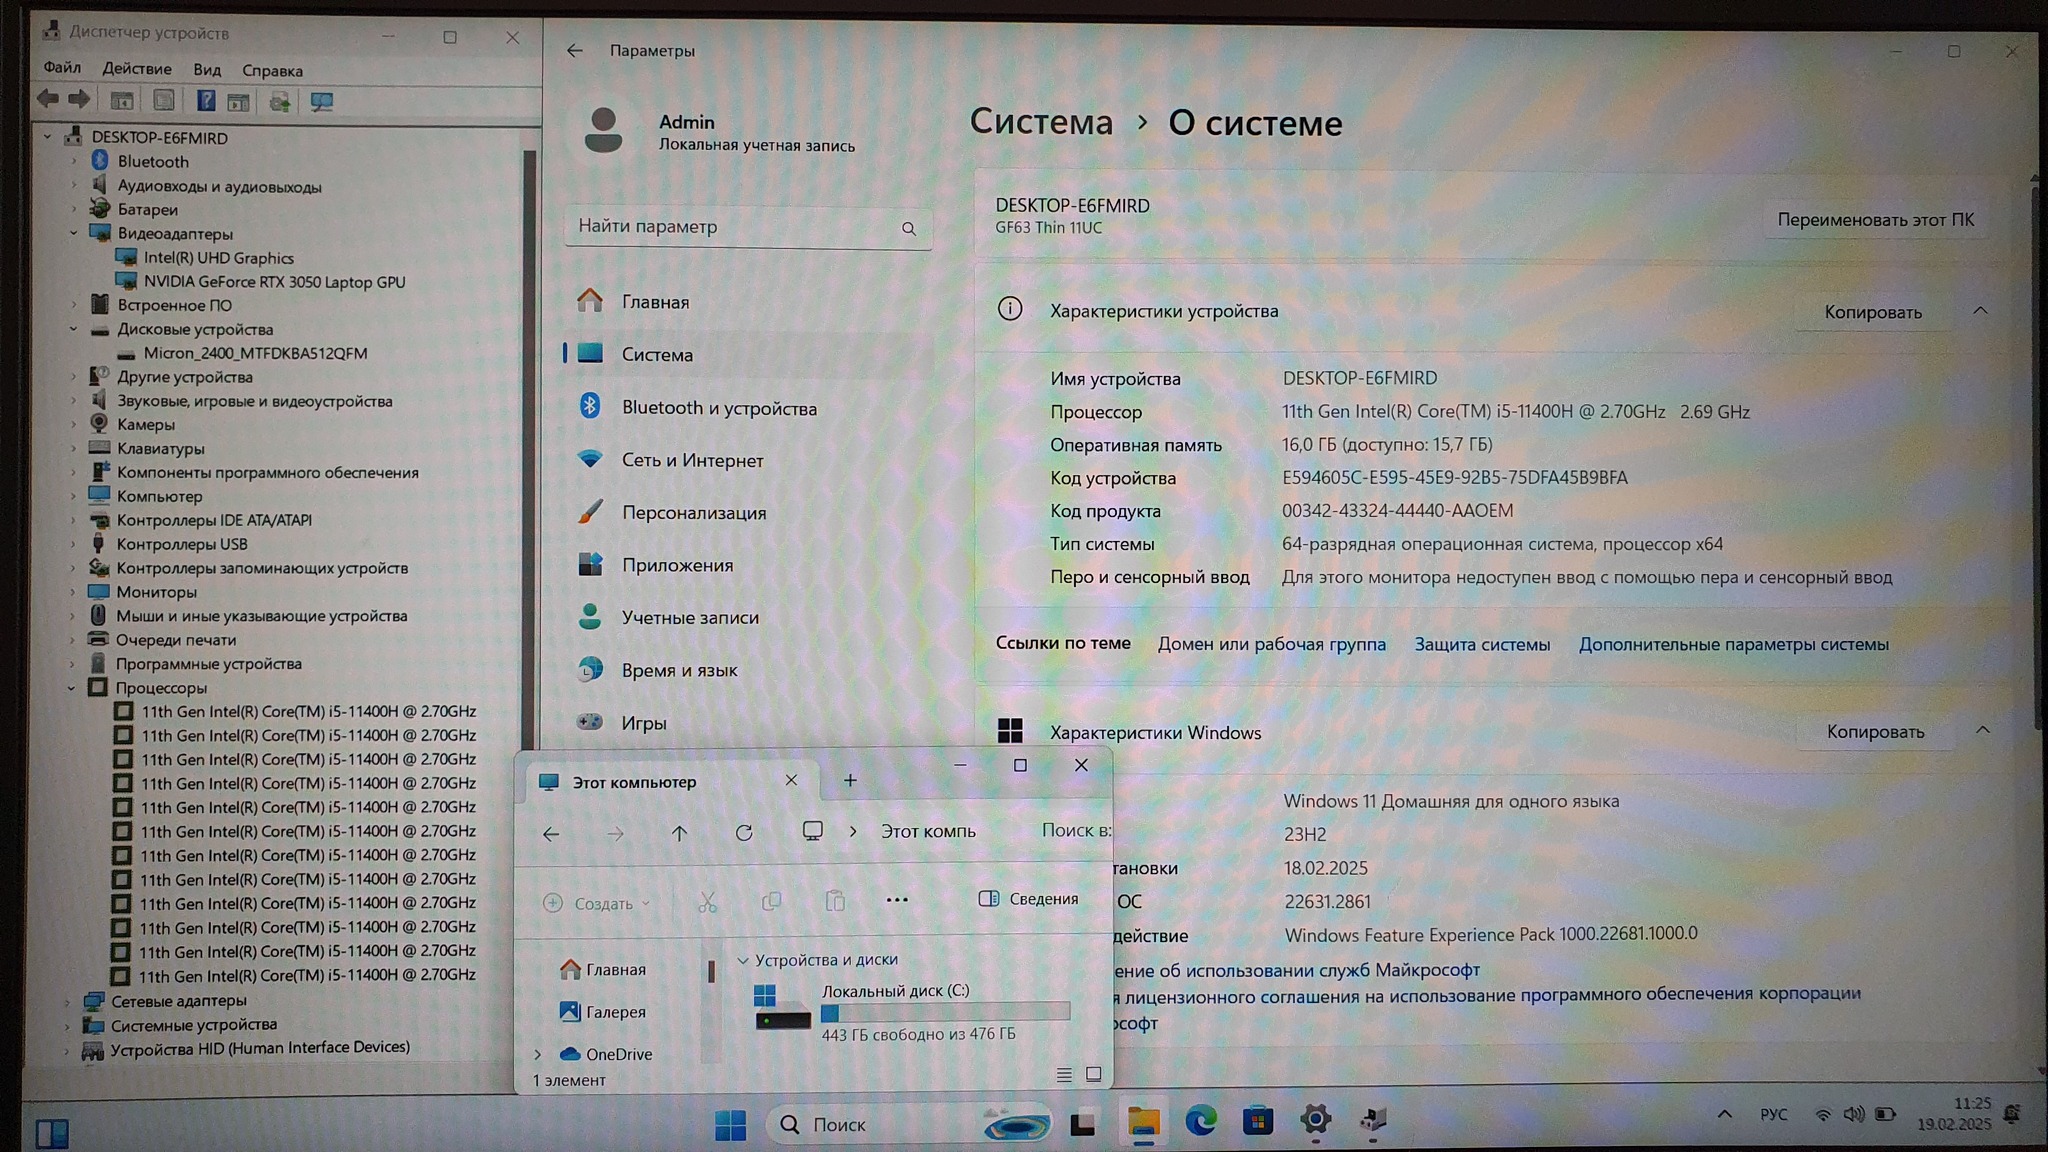Click the refresh icon in File Explorer
This screenshot has height=1152, width=2048.
tap(743, 833)
